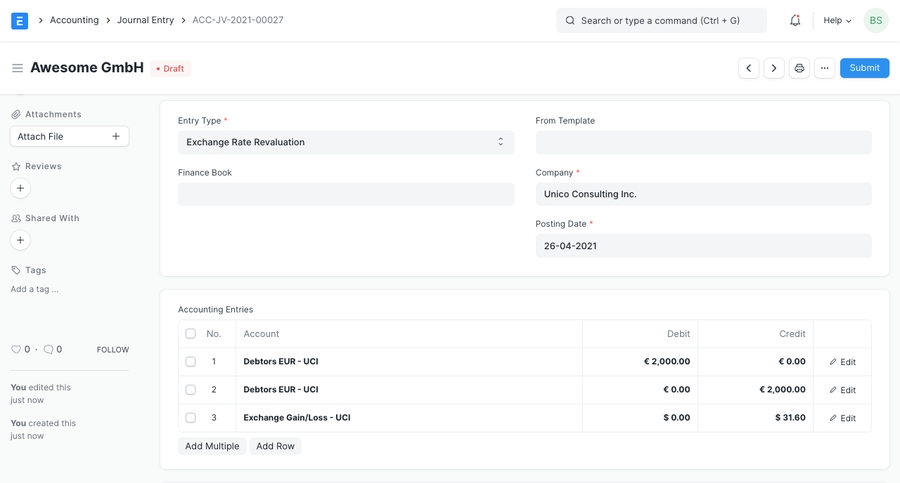Open the print icon button

pos(799,68)
